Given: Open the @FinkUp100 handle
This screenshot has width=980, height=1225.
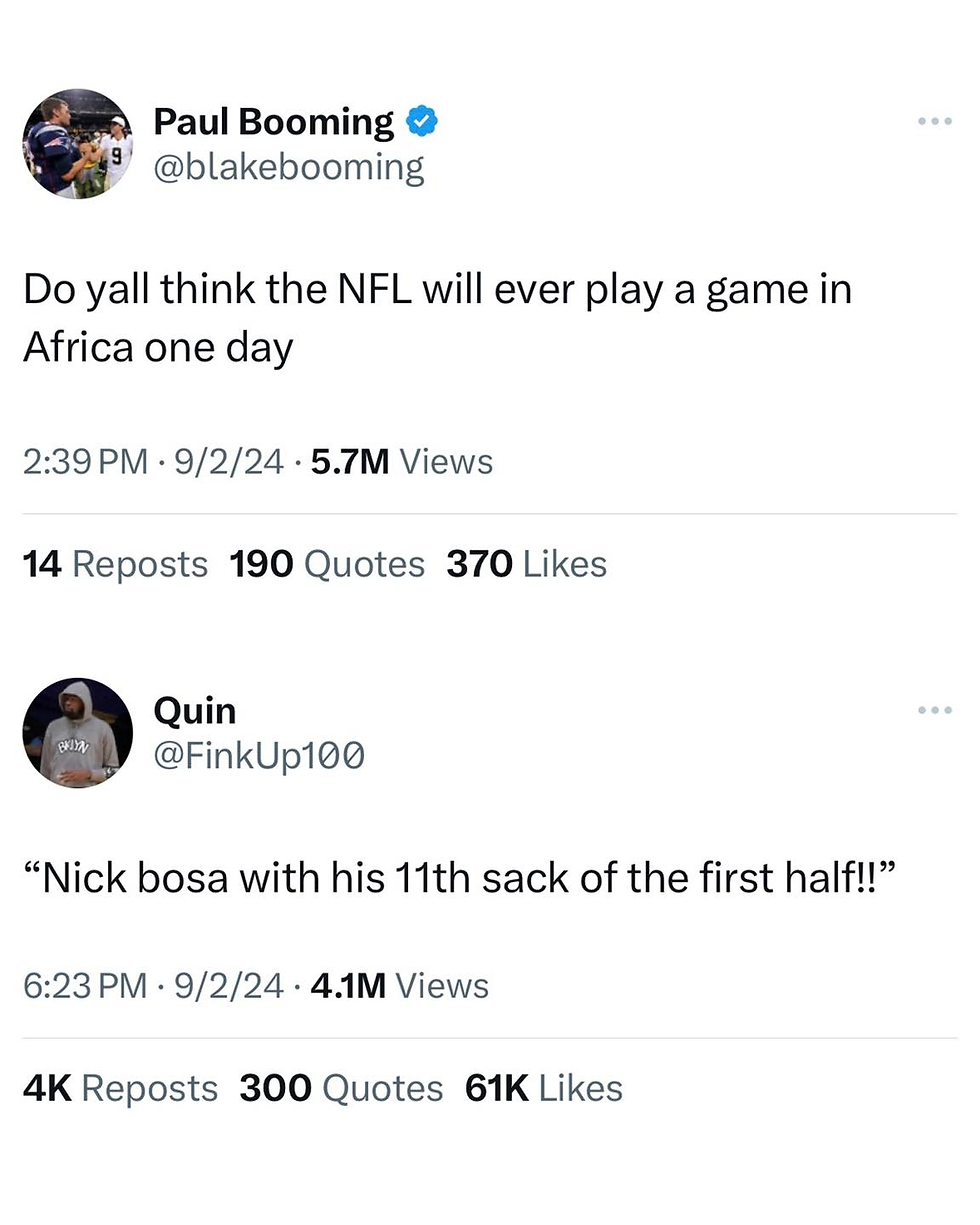Looking at the screenshot, I should click(x=258, y=756).
